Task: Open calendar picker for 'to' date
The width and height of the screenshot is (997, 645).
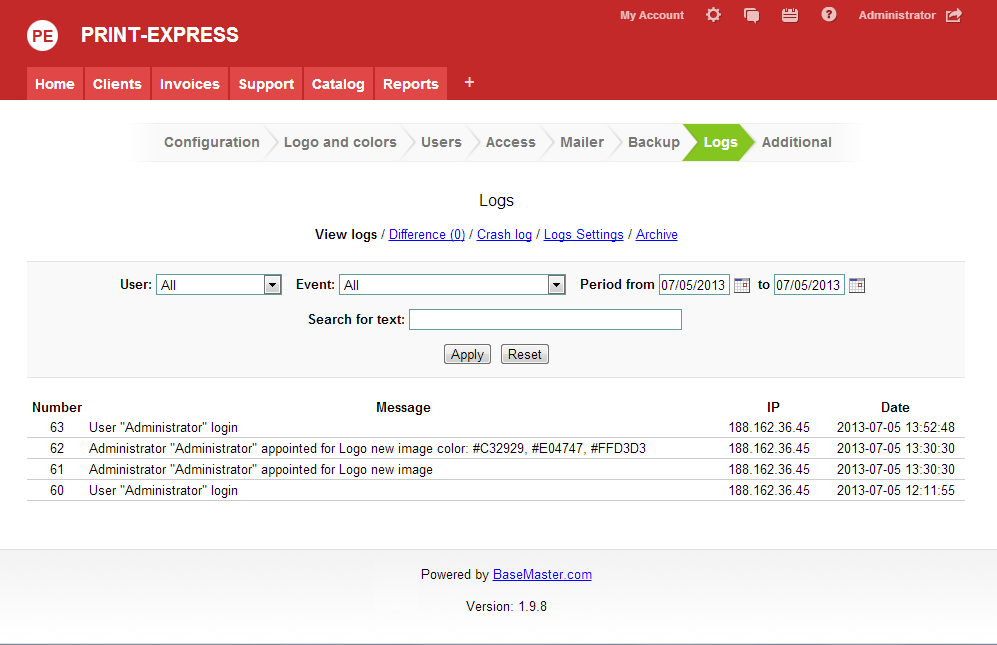Action: coord(856,285)
